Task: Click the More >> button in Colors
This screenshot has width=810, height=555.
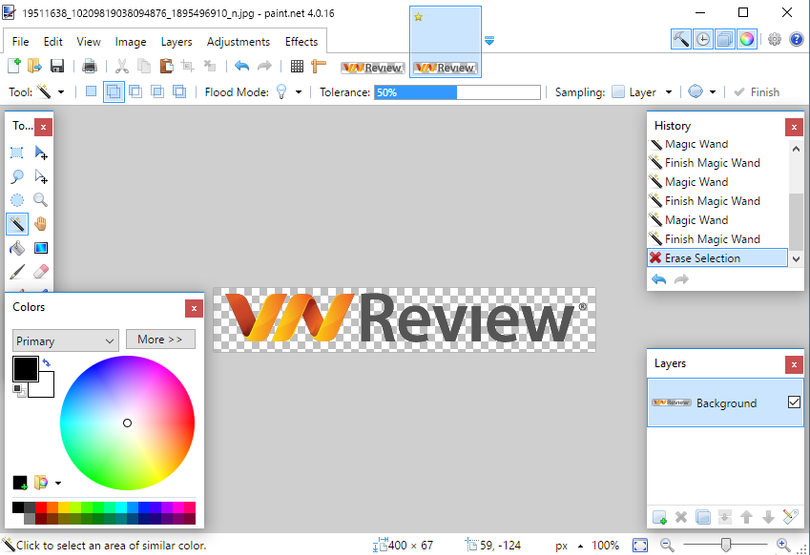Action: point(160,340)
